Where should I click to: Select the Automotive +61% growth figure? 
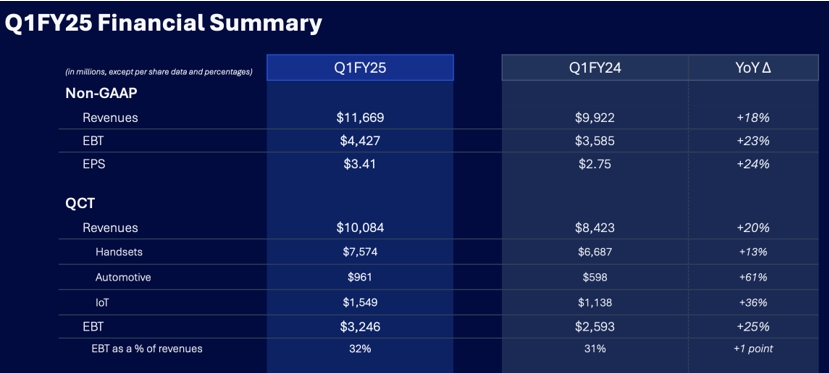(753, 277)
